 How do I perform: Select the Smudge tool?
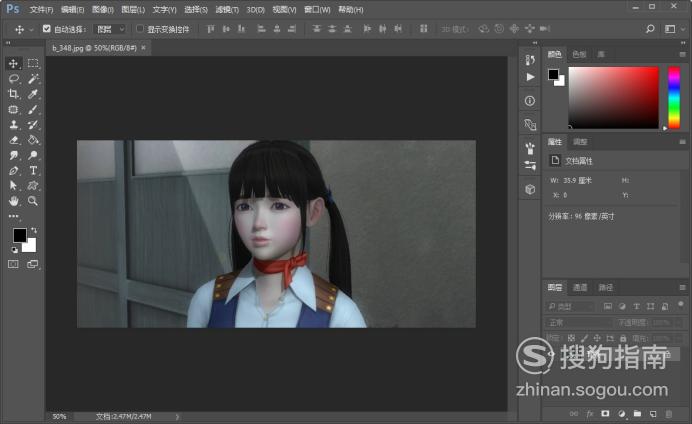coord(13,155)
